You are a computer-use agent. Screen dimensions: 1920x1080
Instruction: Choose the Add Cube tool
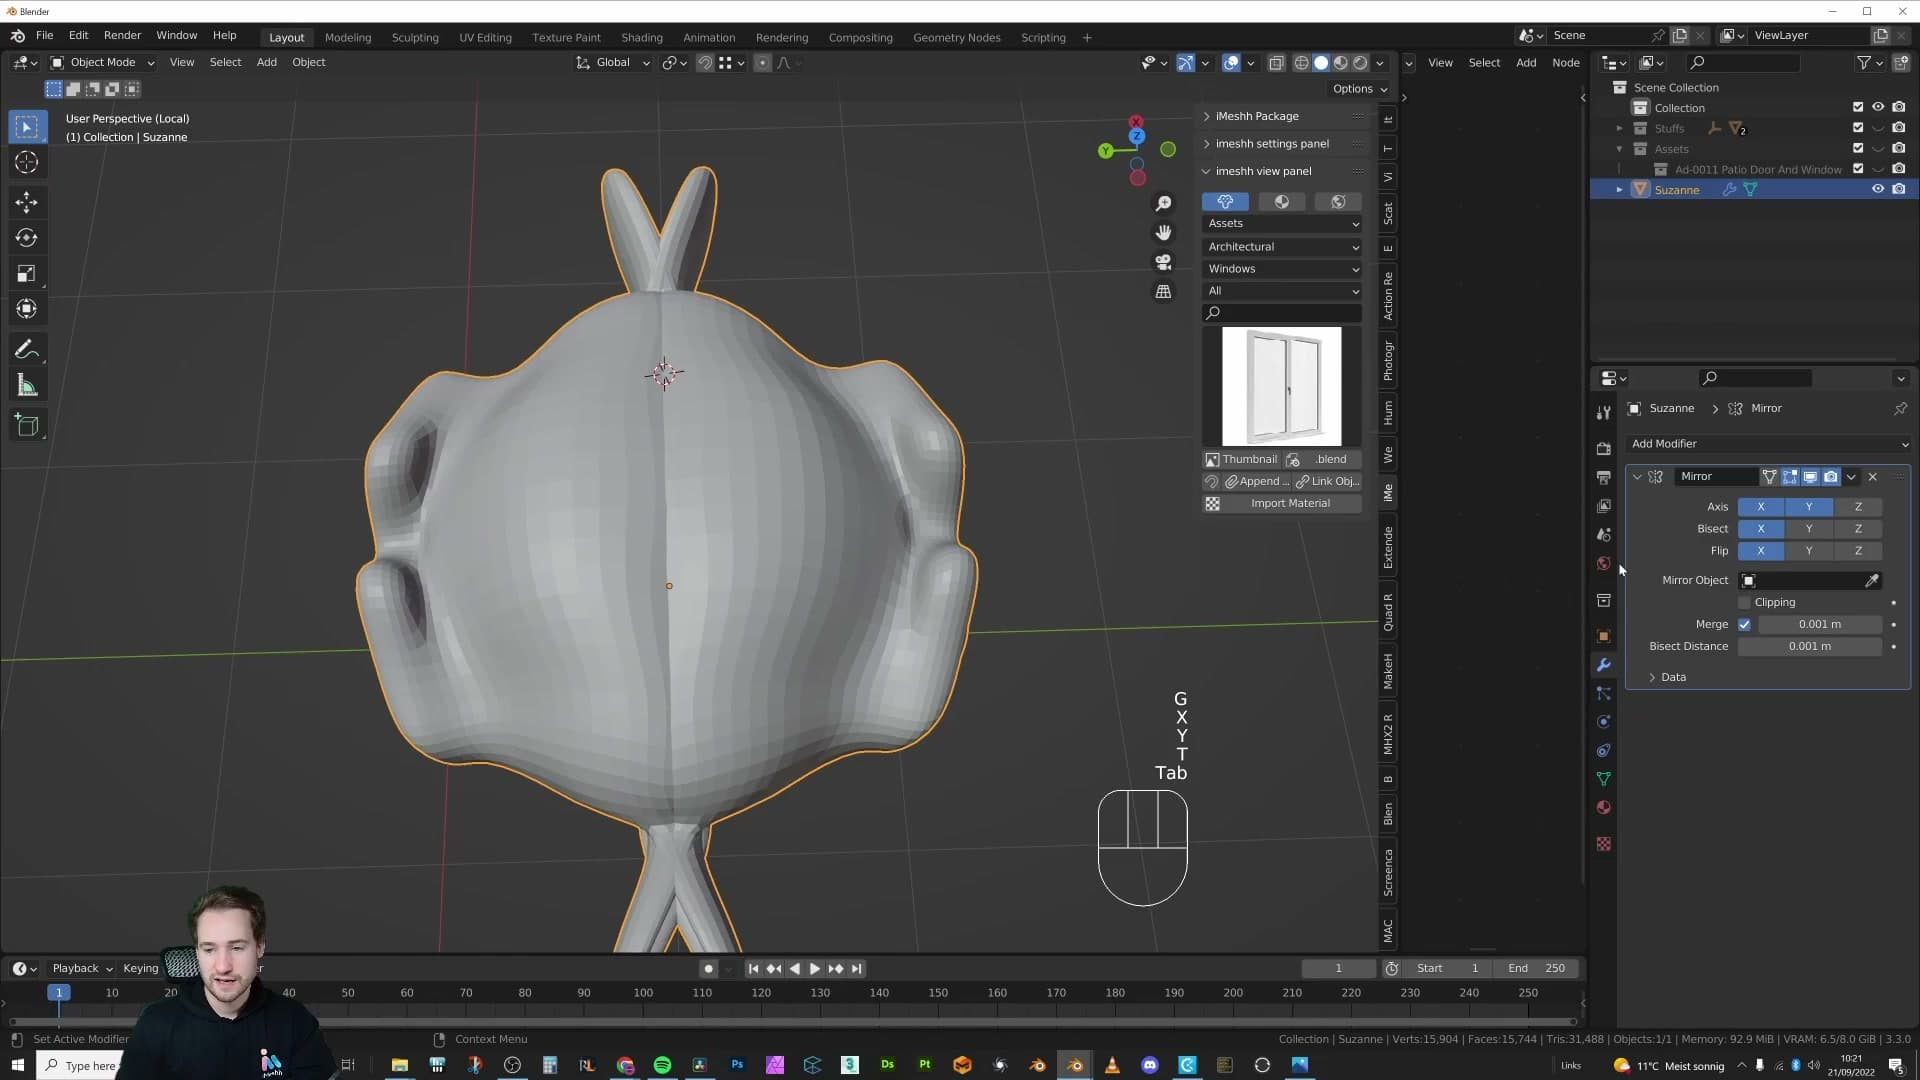pyautogui.click(x=27, y=426)
